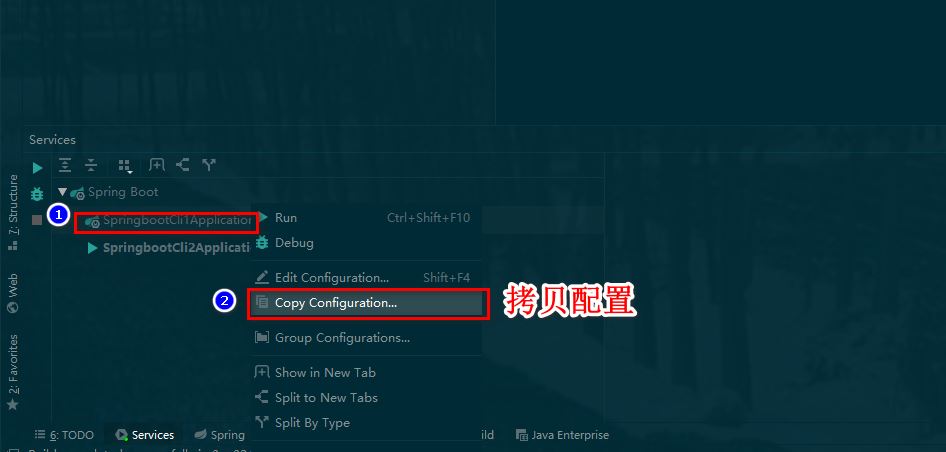The height and width of the screenshot is (452, 946).
Task: Click the Open in New Tab toolbar icon
Action: pyautogui.click(x=157, y=165)
